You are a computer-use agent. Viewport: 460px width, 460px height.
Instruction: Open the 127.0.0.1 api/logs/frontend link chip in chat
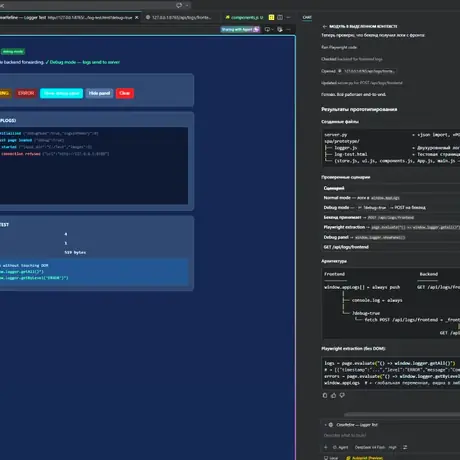point(367,71)
